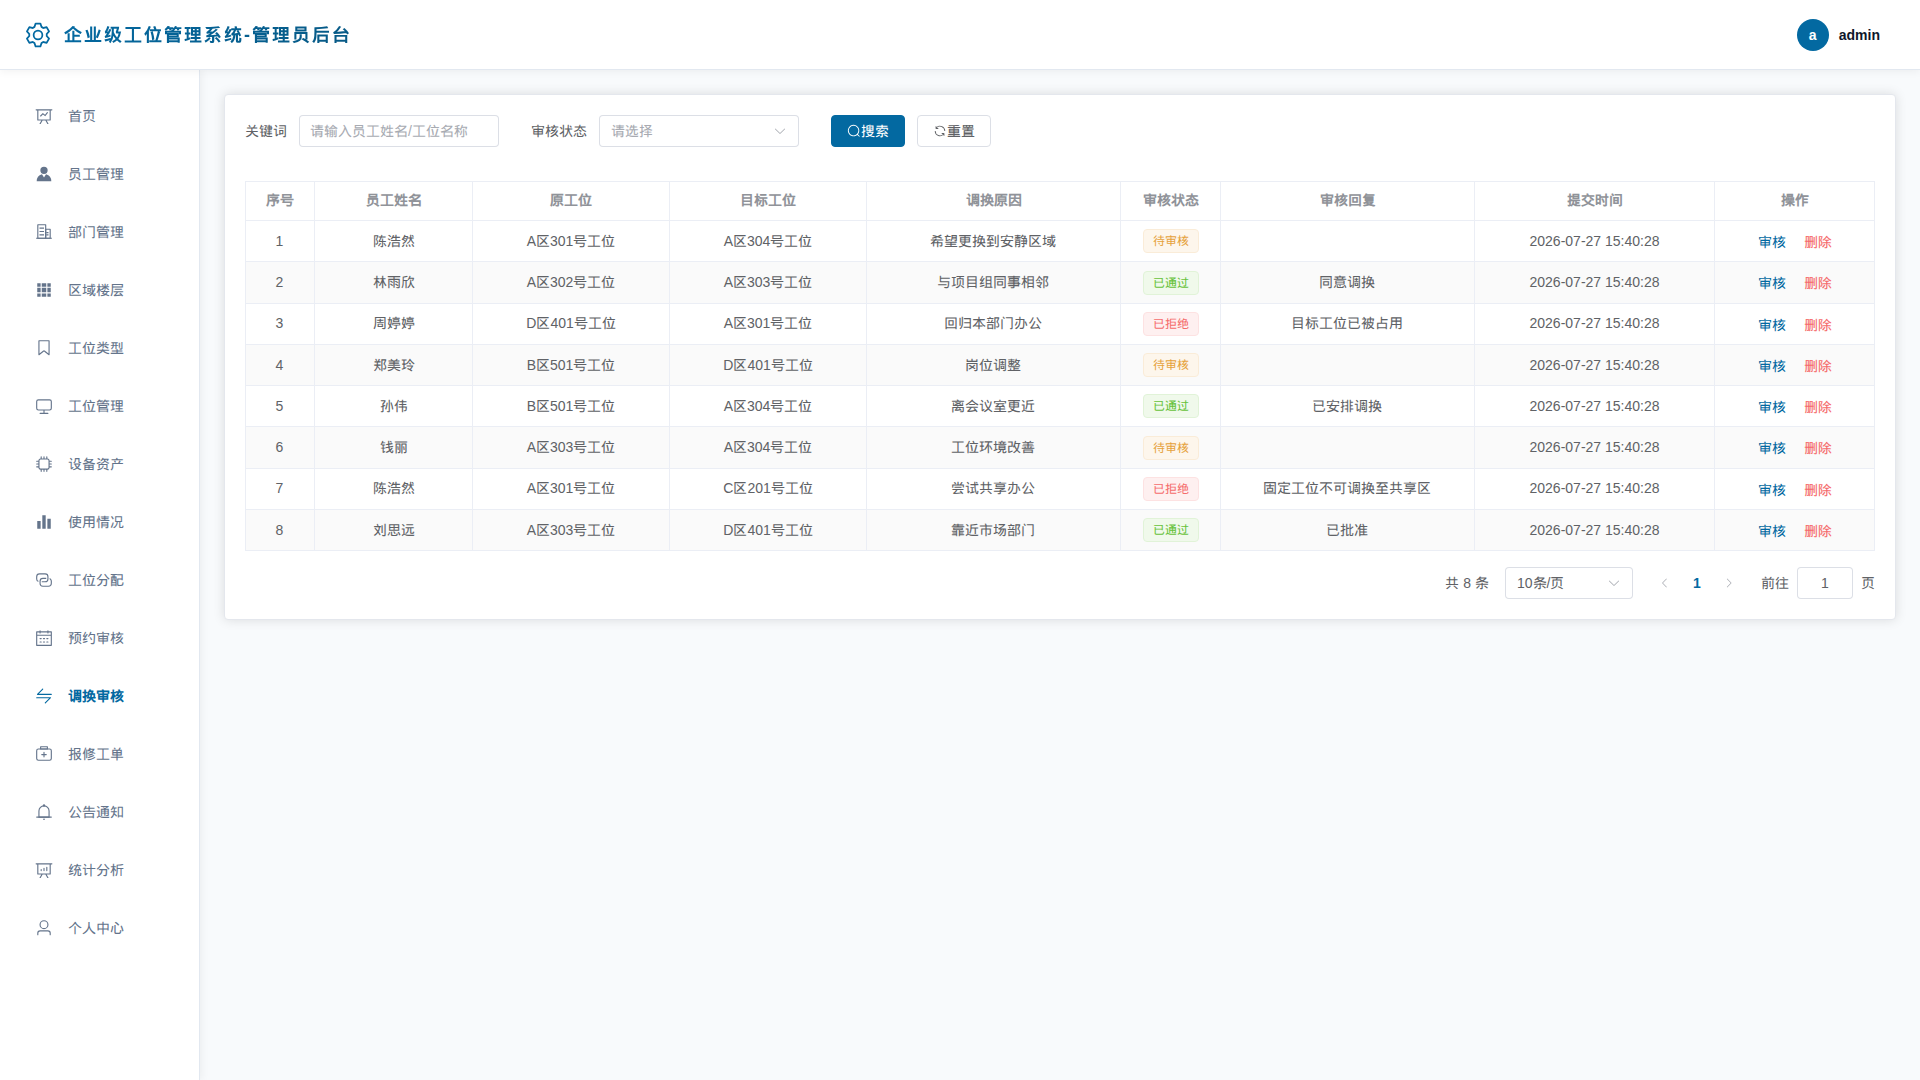The height and width of the screenshot is (1080, 1920).
Task: Click the 搜索 button
Action: 867,131
